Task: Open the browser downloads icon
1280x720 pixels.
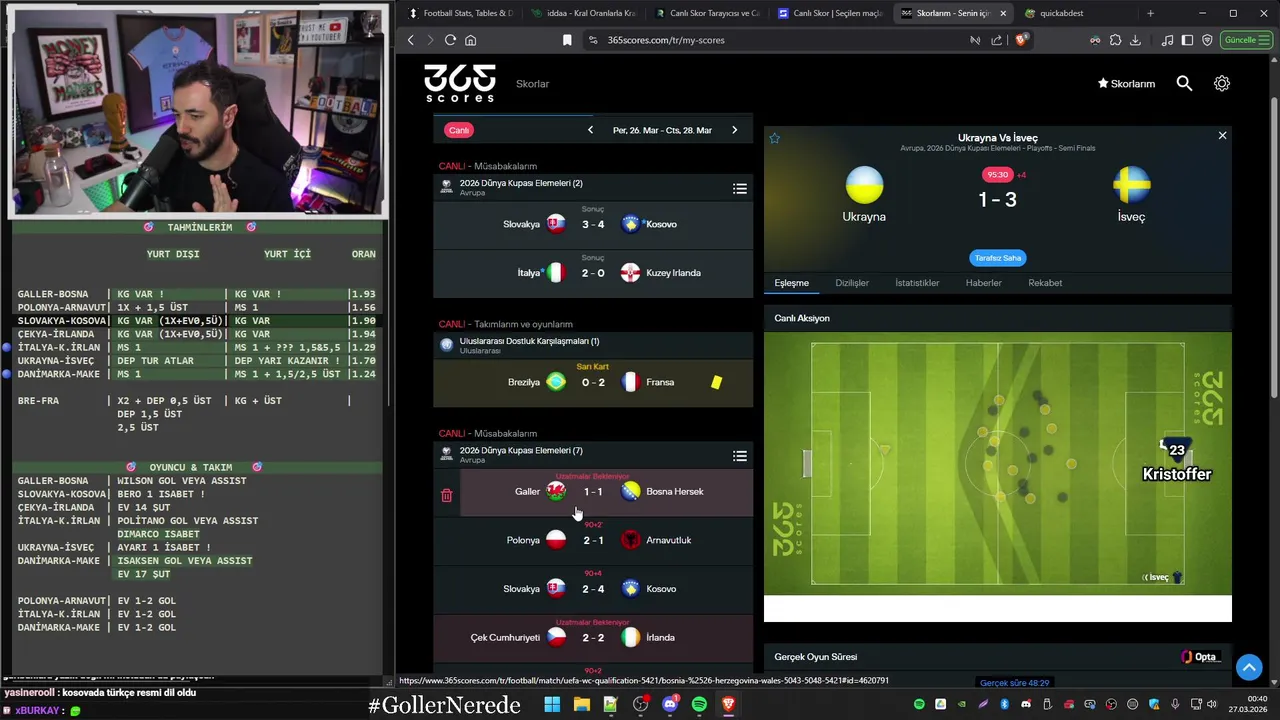Action: pyautogui.click(x=1135, y=40)
